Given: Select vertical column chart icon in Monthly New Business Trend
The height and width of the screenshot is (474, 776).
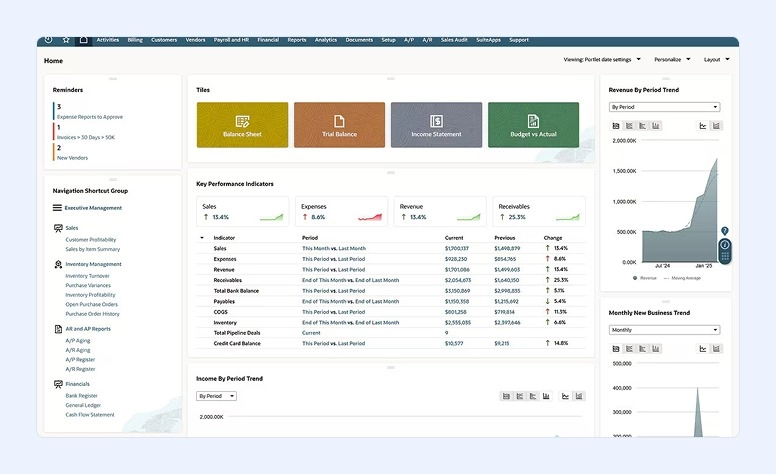Looking at the screenshot, I should [x=656, y=349].
